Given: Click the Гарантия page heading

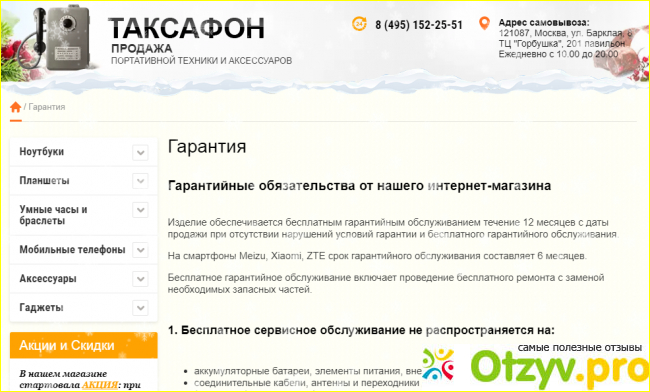Looking at the screenshot, I should (207, 147).
